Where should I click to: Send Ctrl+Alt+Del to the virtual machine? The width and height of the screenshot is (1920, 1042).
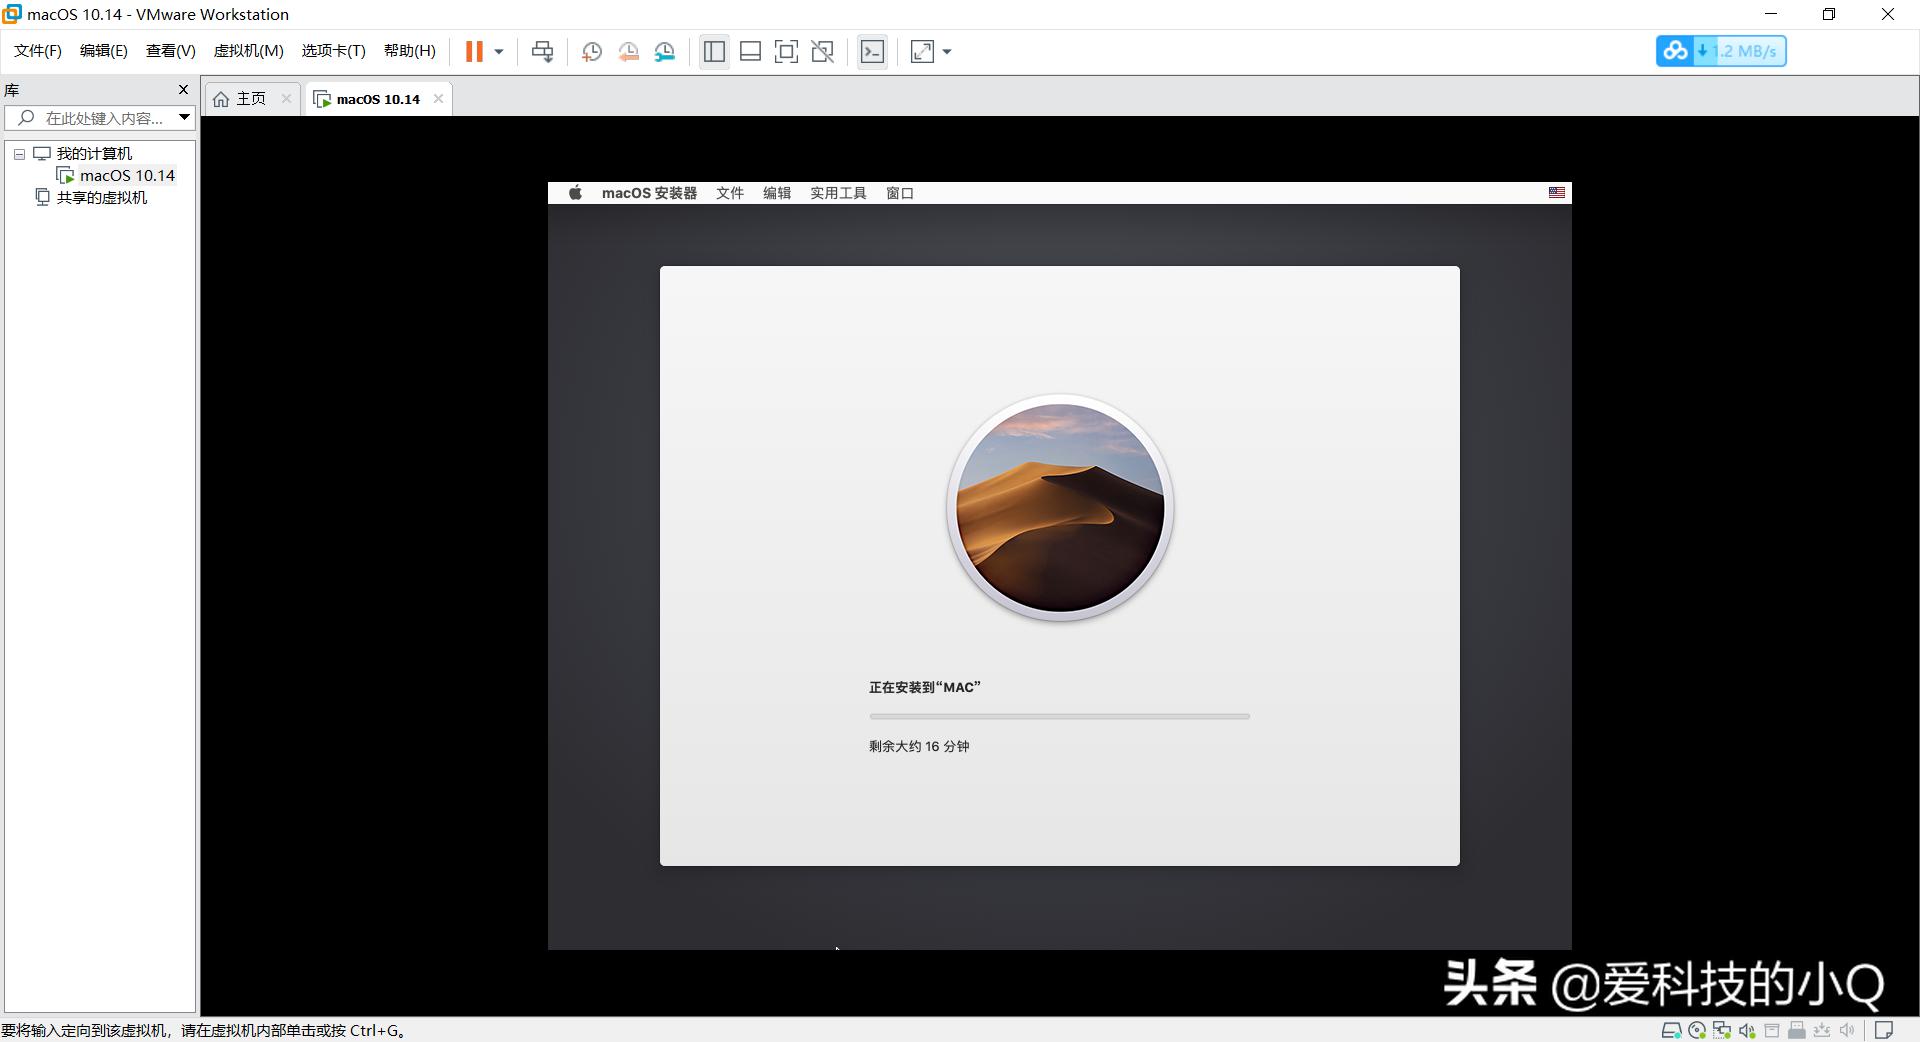coord(541,51)
